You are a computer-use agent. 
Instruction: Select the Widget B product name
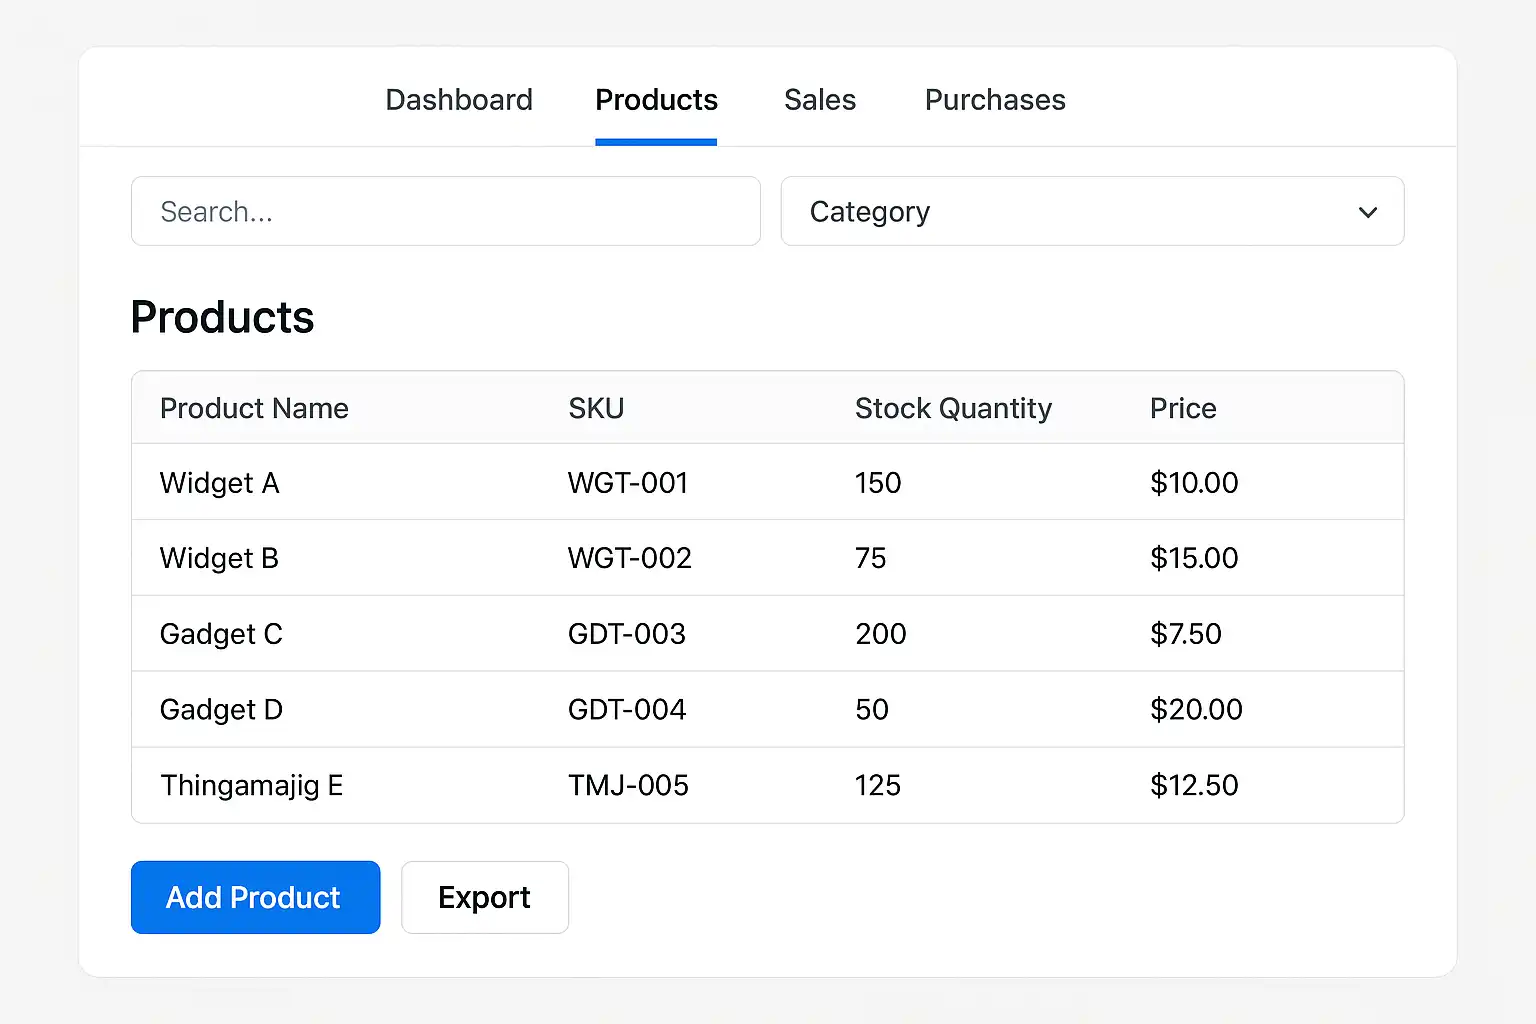(x=219, y=558)
